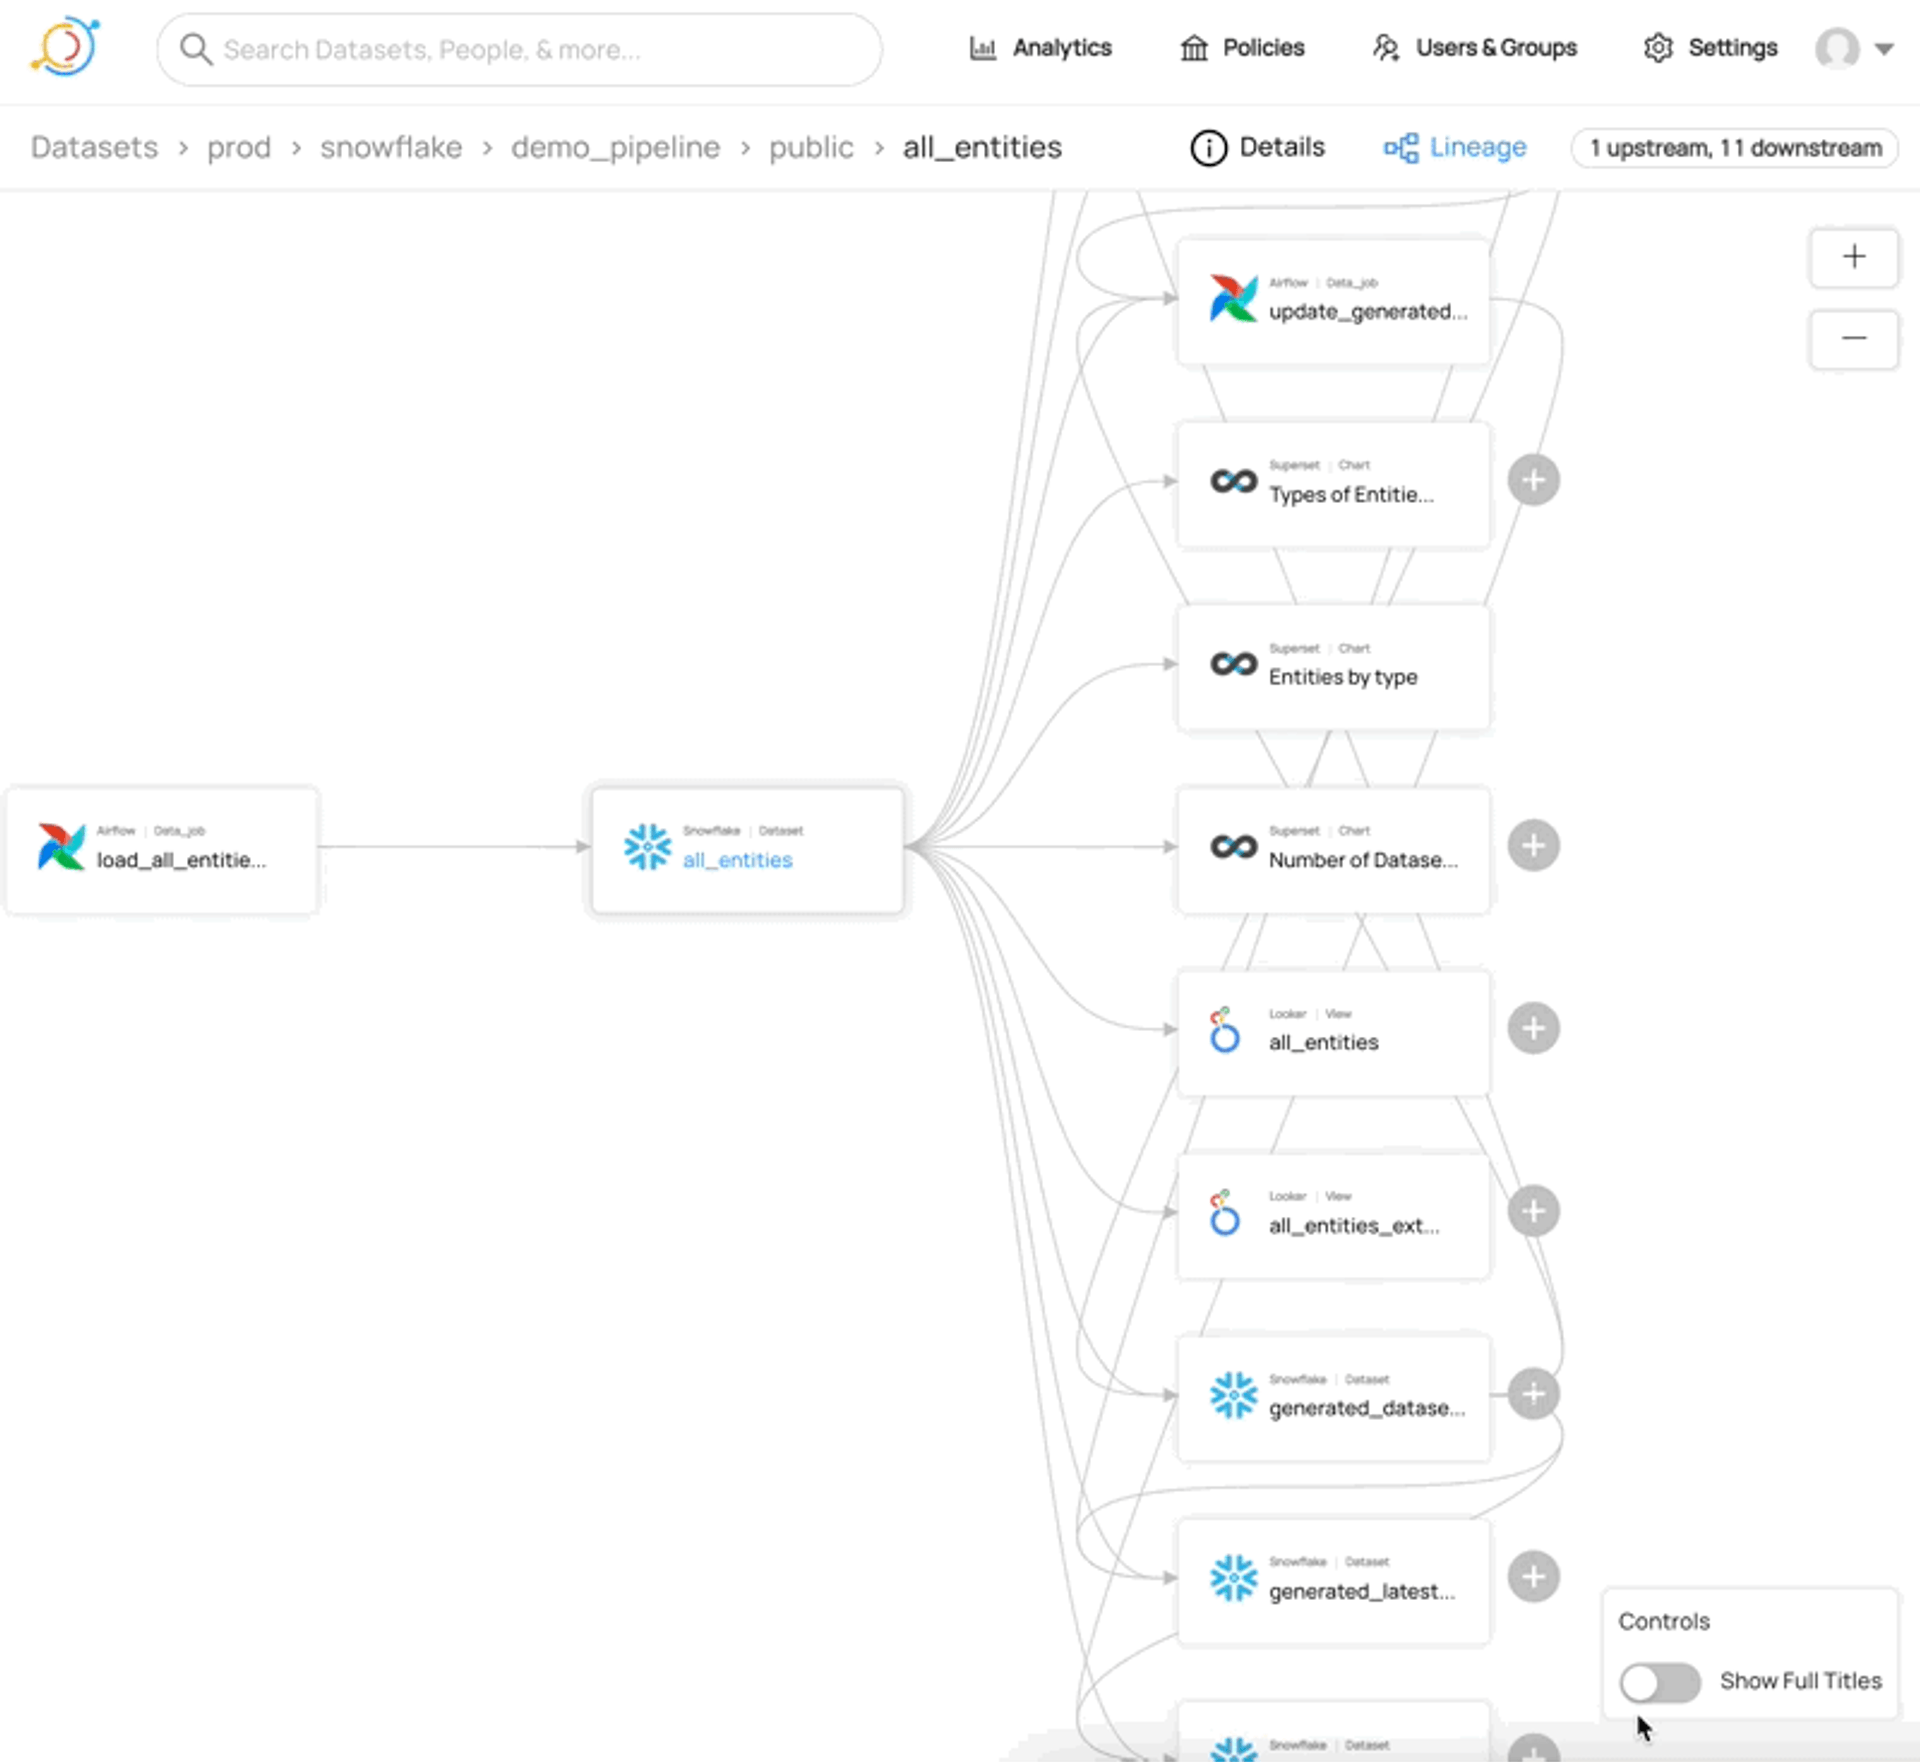The height and width of the screenshot is (1762, 1920).
Task: Switch to the Lineage tab
Action: pyautogui.click(x=1455, y=148)
